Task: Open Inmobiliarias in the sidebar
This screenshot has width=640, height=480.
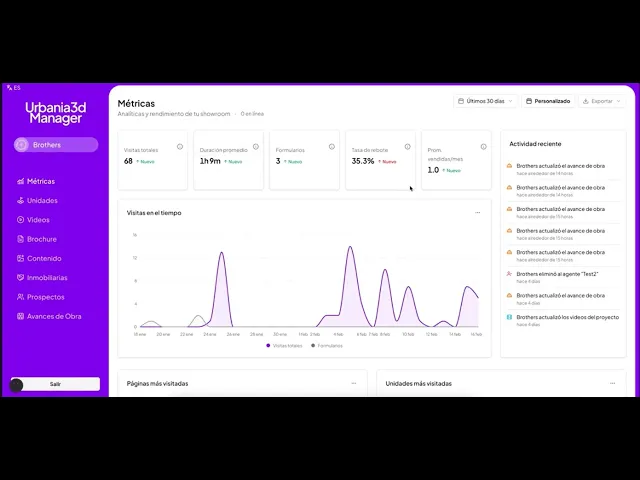Action: [42, 278]
